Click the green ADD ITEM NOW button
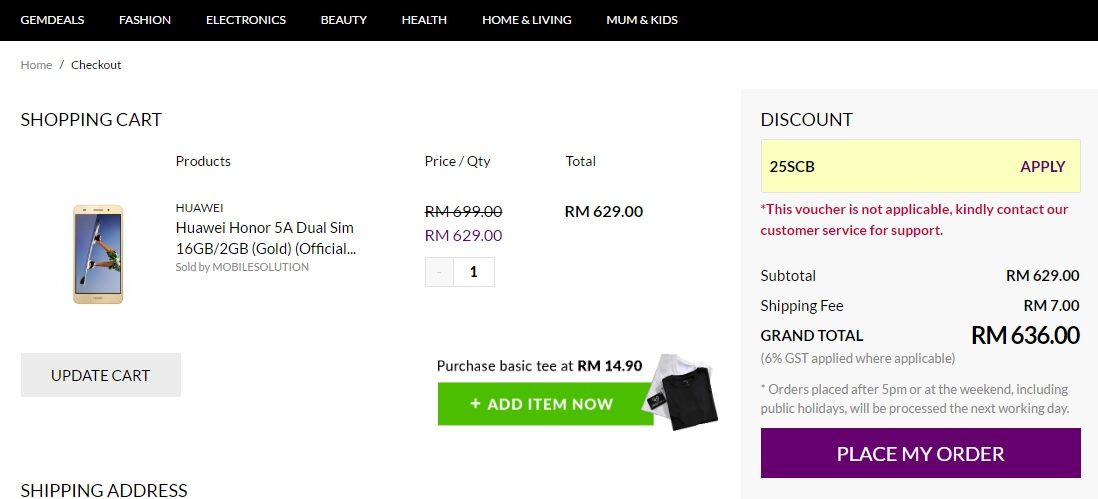This screenshot has height=499, width=1098. (x=545, y=404)
